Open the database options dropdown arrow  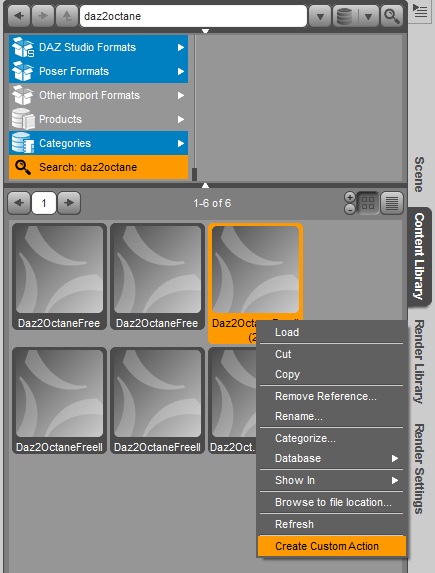pos(368,16)
